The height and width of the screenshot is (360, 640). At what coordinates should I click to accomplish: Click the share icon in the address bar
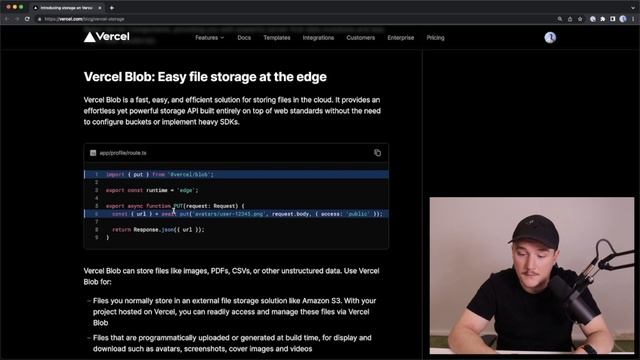(570, 19)
